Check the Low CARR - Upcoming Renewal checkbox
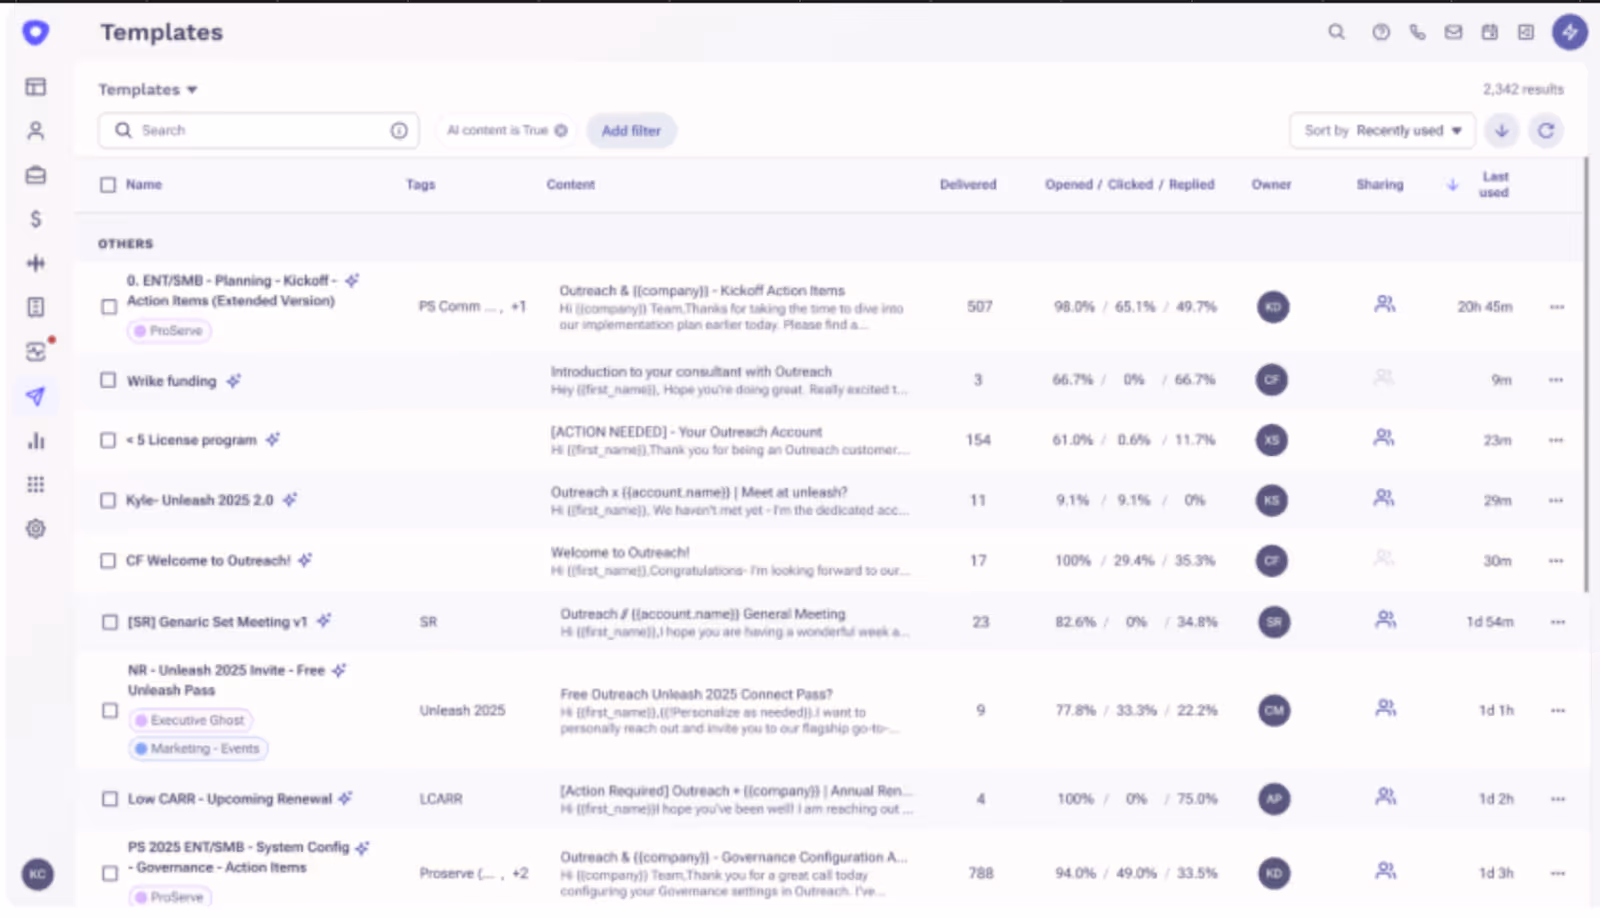 coord(110,799)
